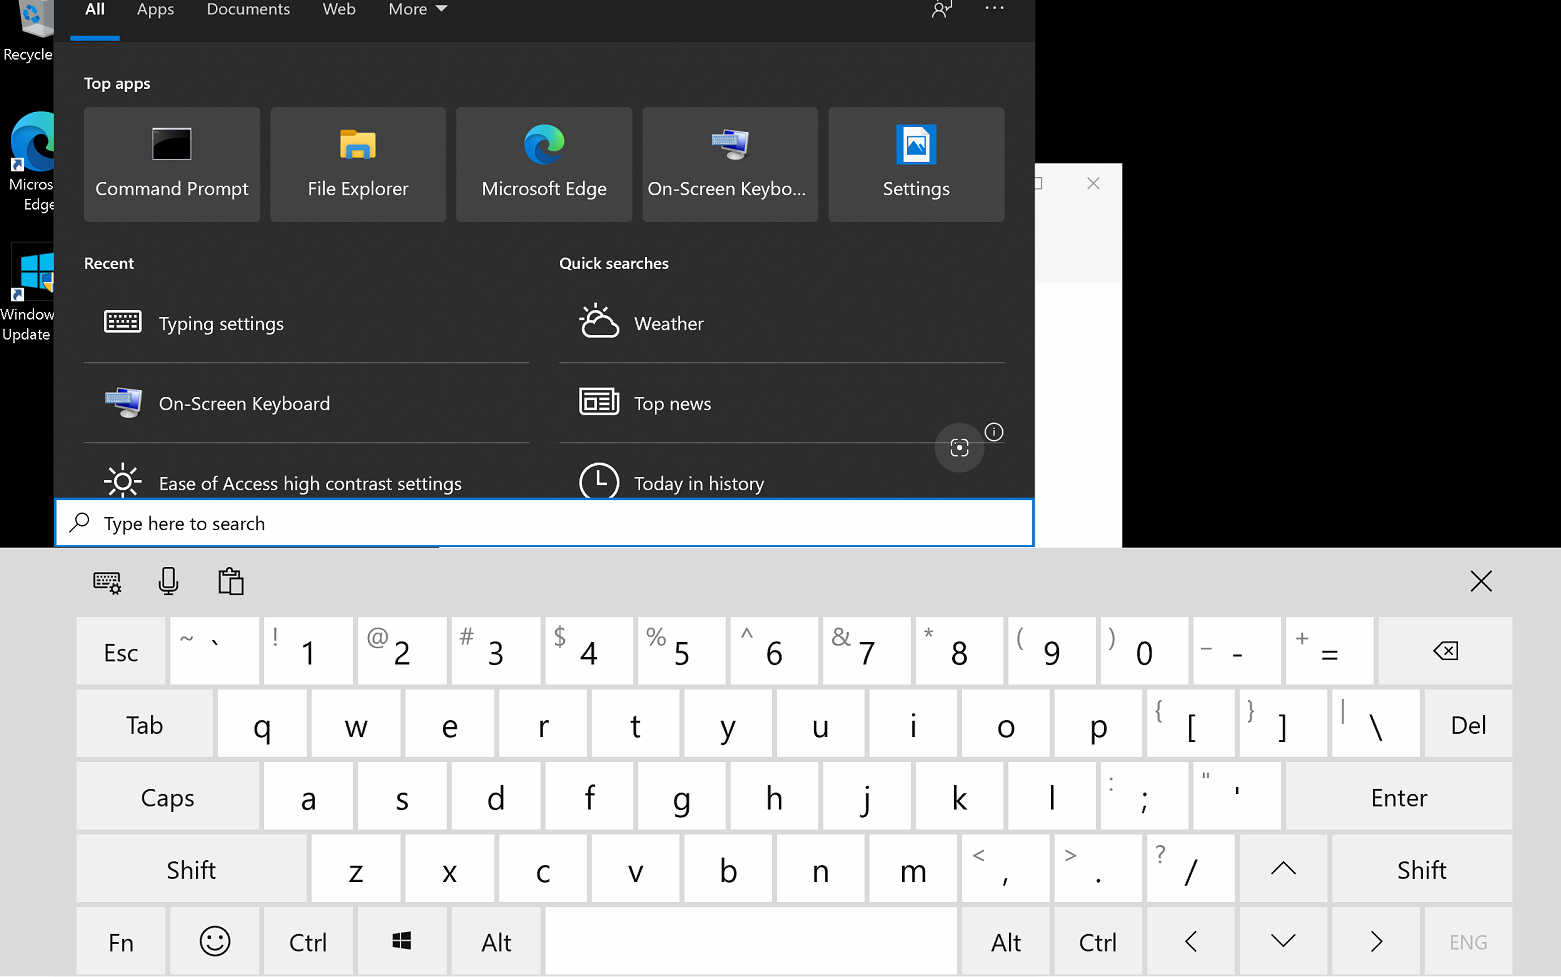
Task: Open Microsoft Edge tile in Top apps
Action: click(x=544, y=164)
